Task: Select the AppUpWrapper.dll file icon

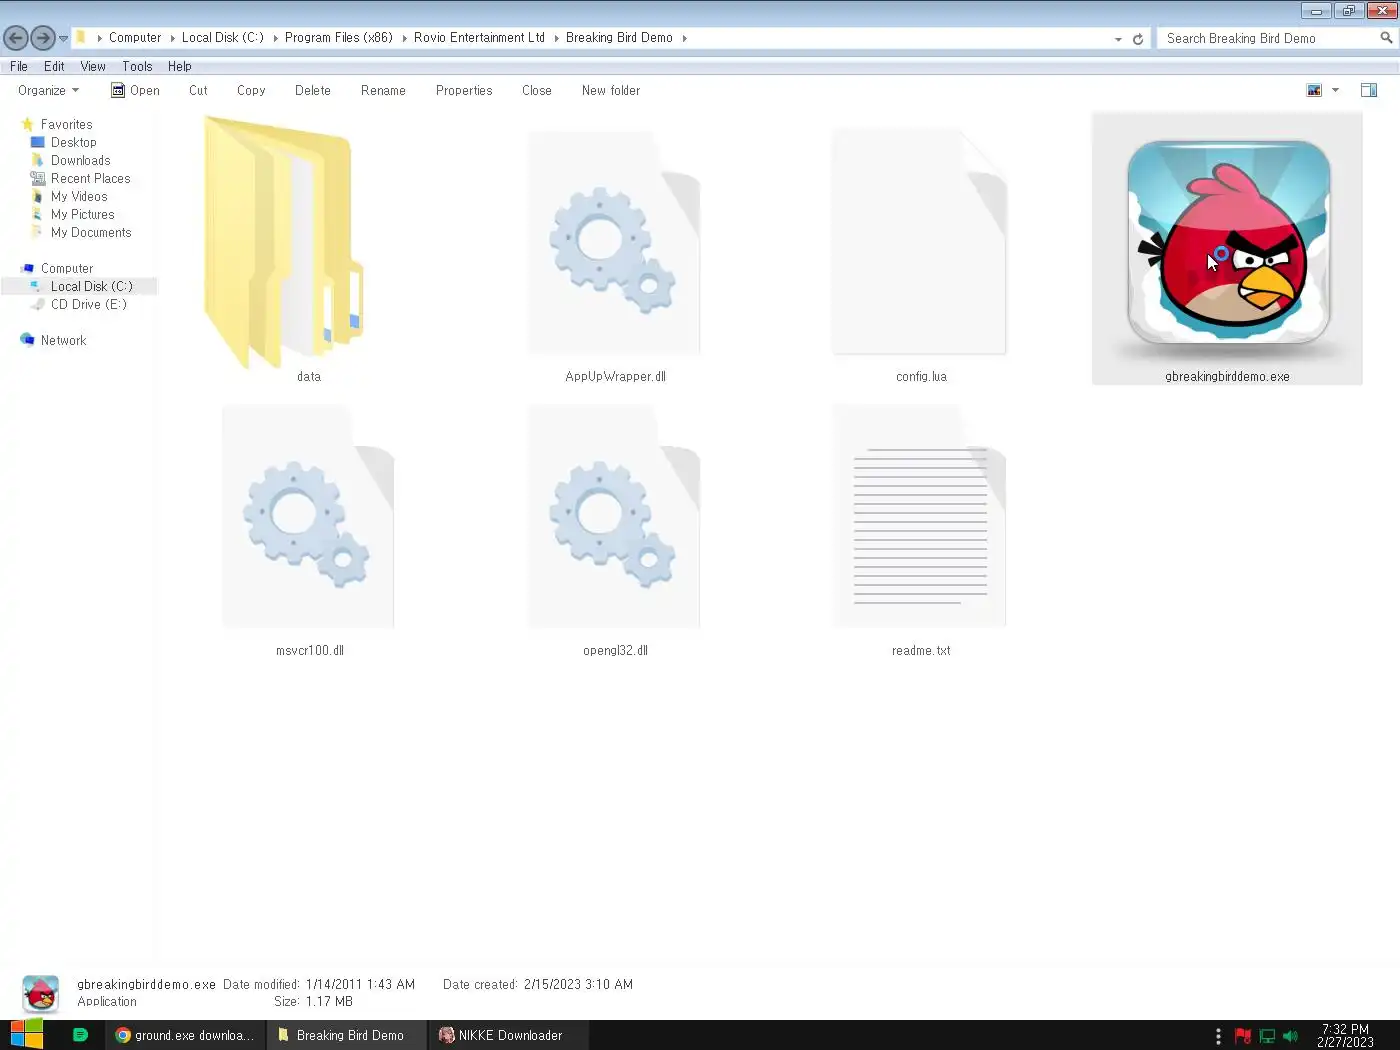Action: tap(614, 242)
